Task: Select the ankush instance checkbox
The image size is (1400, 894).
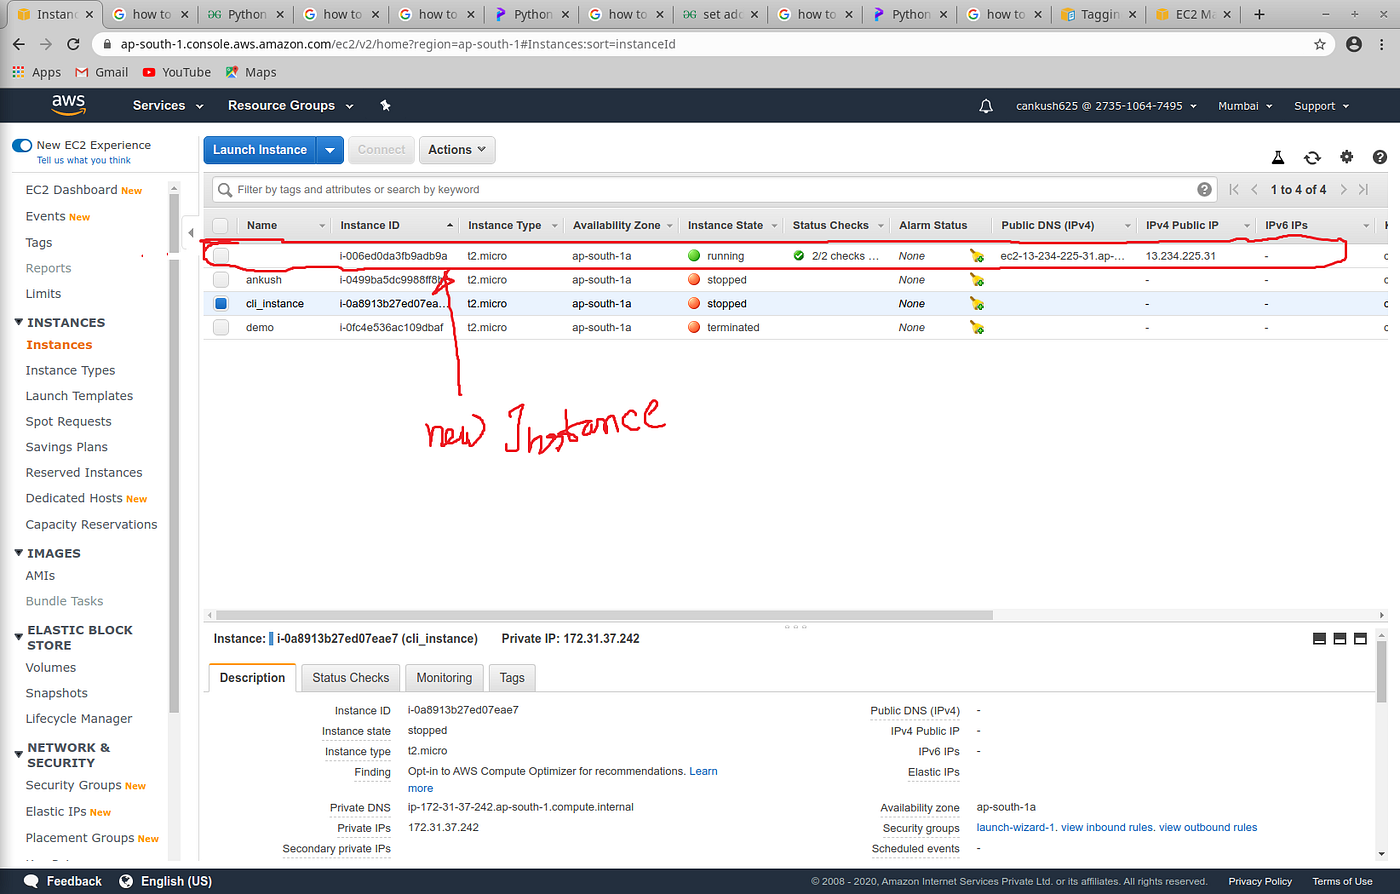Action: [221, 280]
